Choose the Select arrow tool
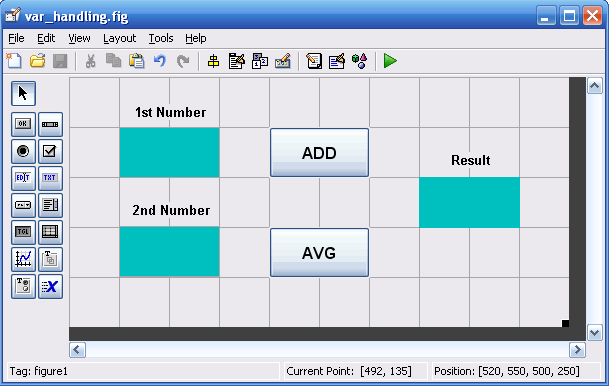 [23, 94]
